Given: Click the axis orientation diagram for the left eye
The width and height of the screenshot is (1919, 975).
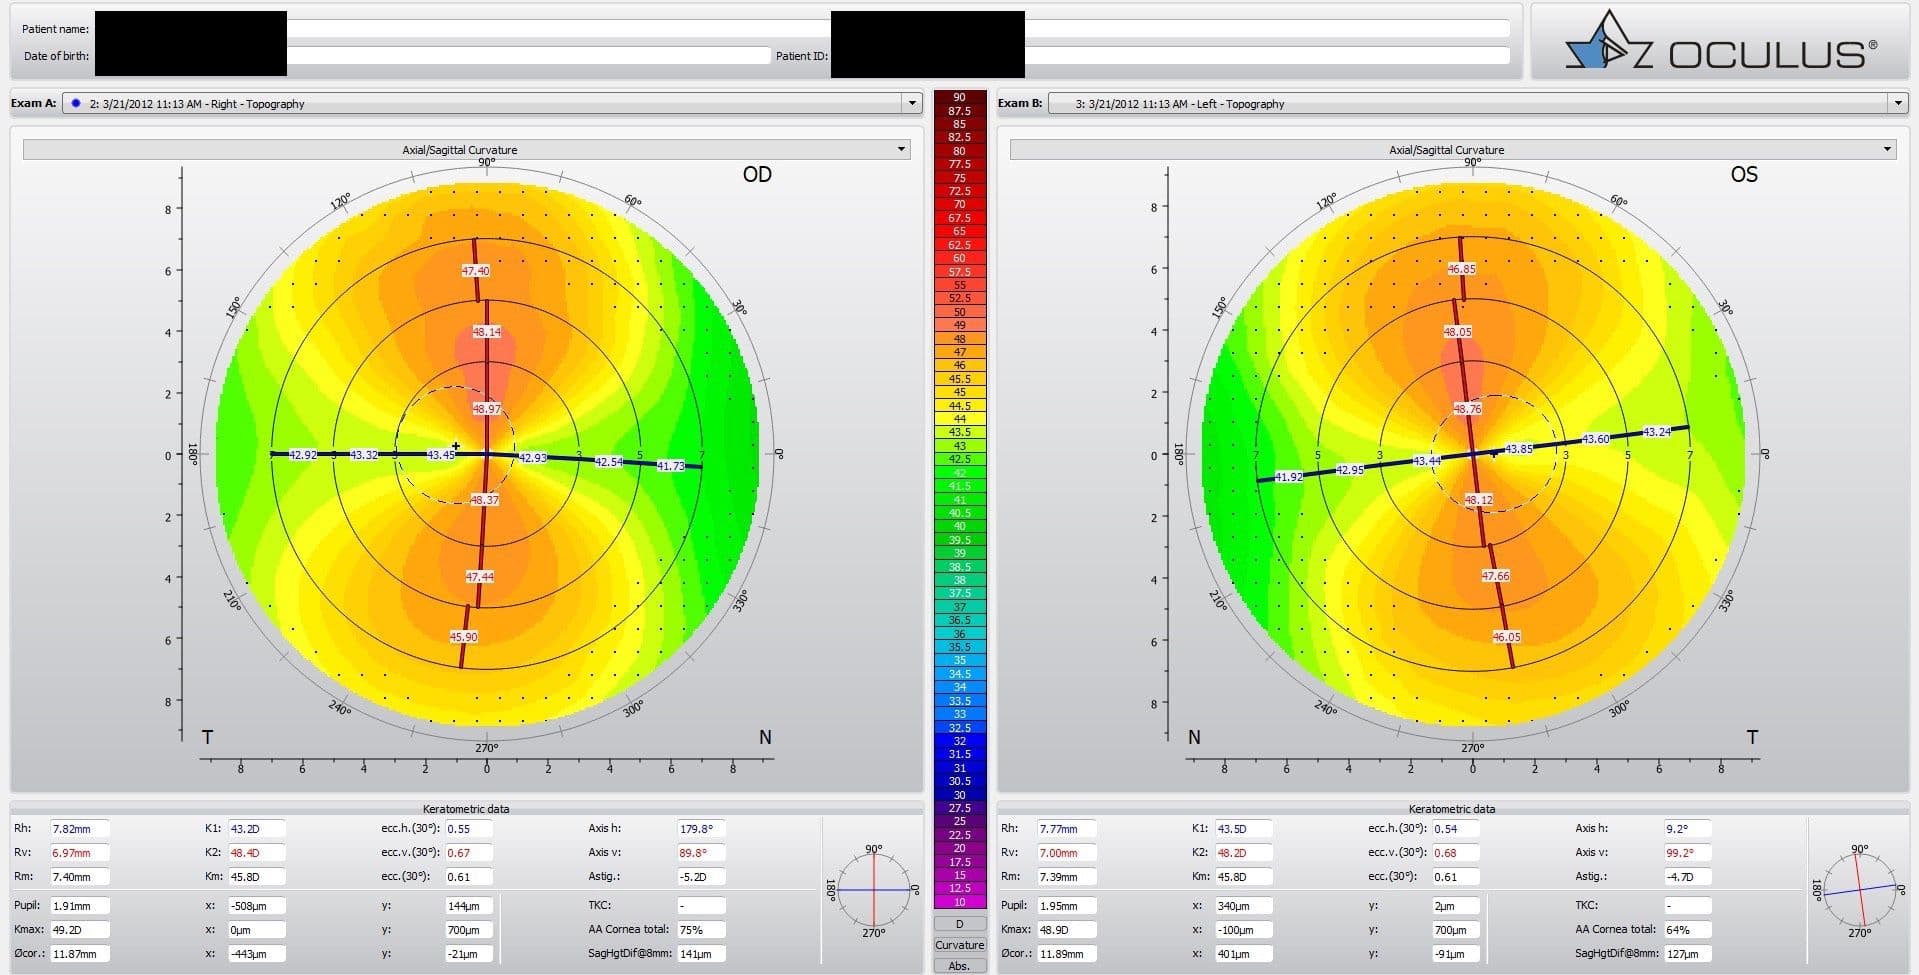Looking at the screenshot, I should coord(1860,891).
